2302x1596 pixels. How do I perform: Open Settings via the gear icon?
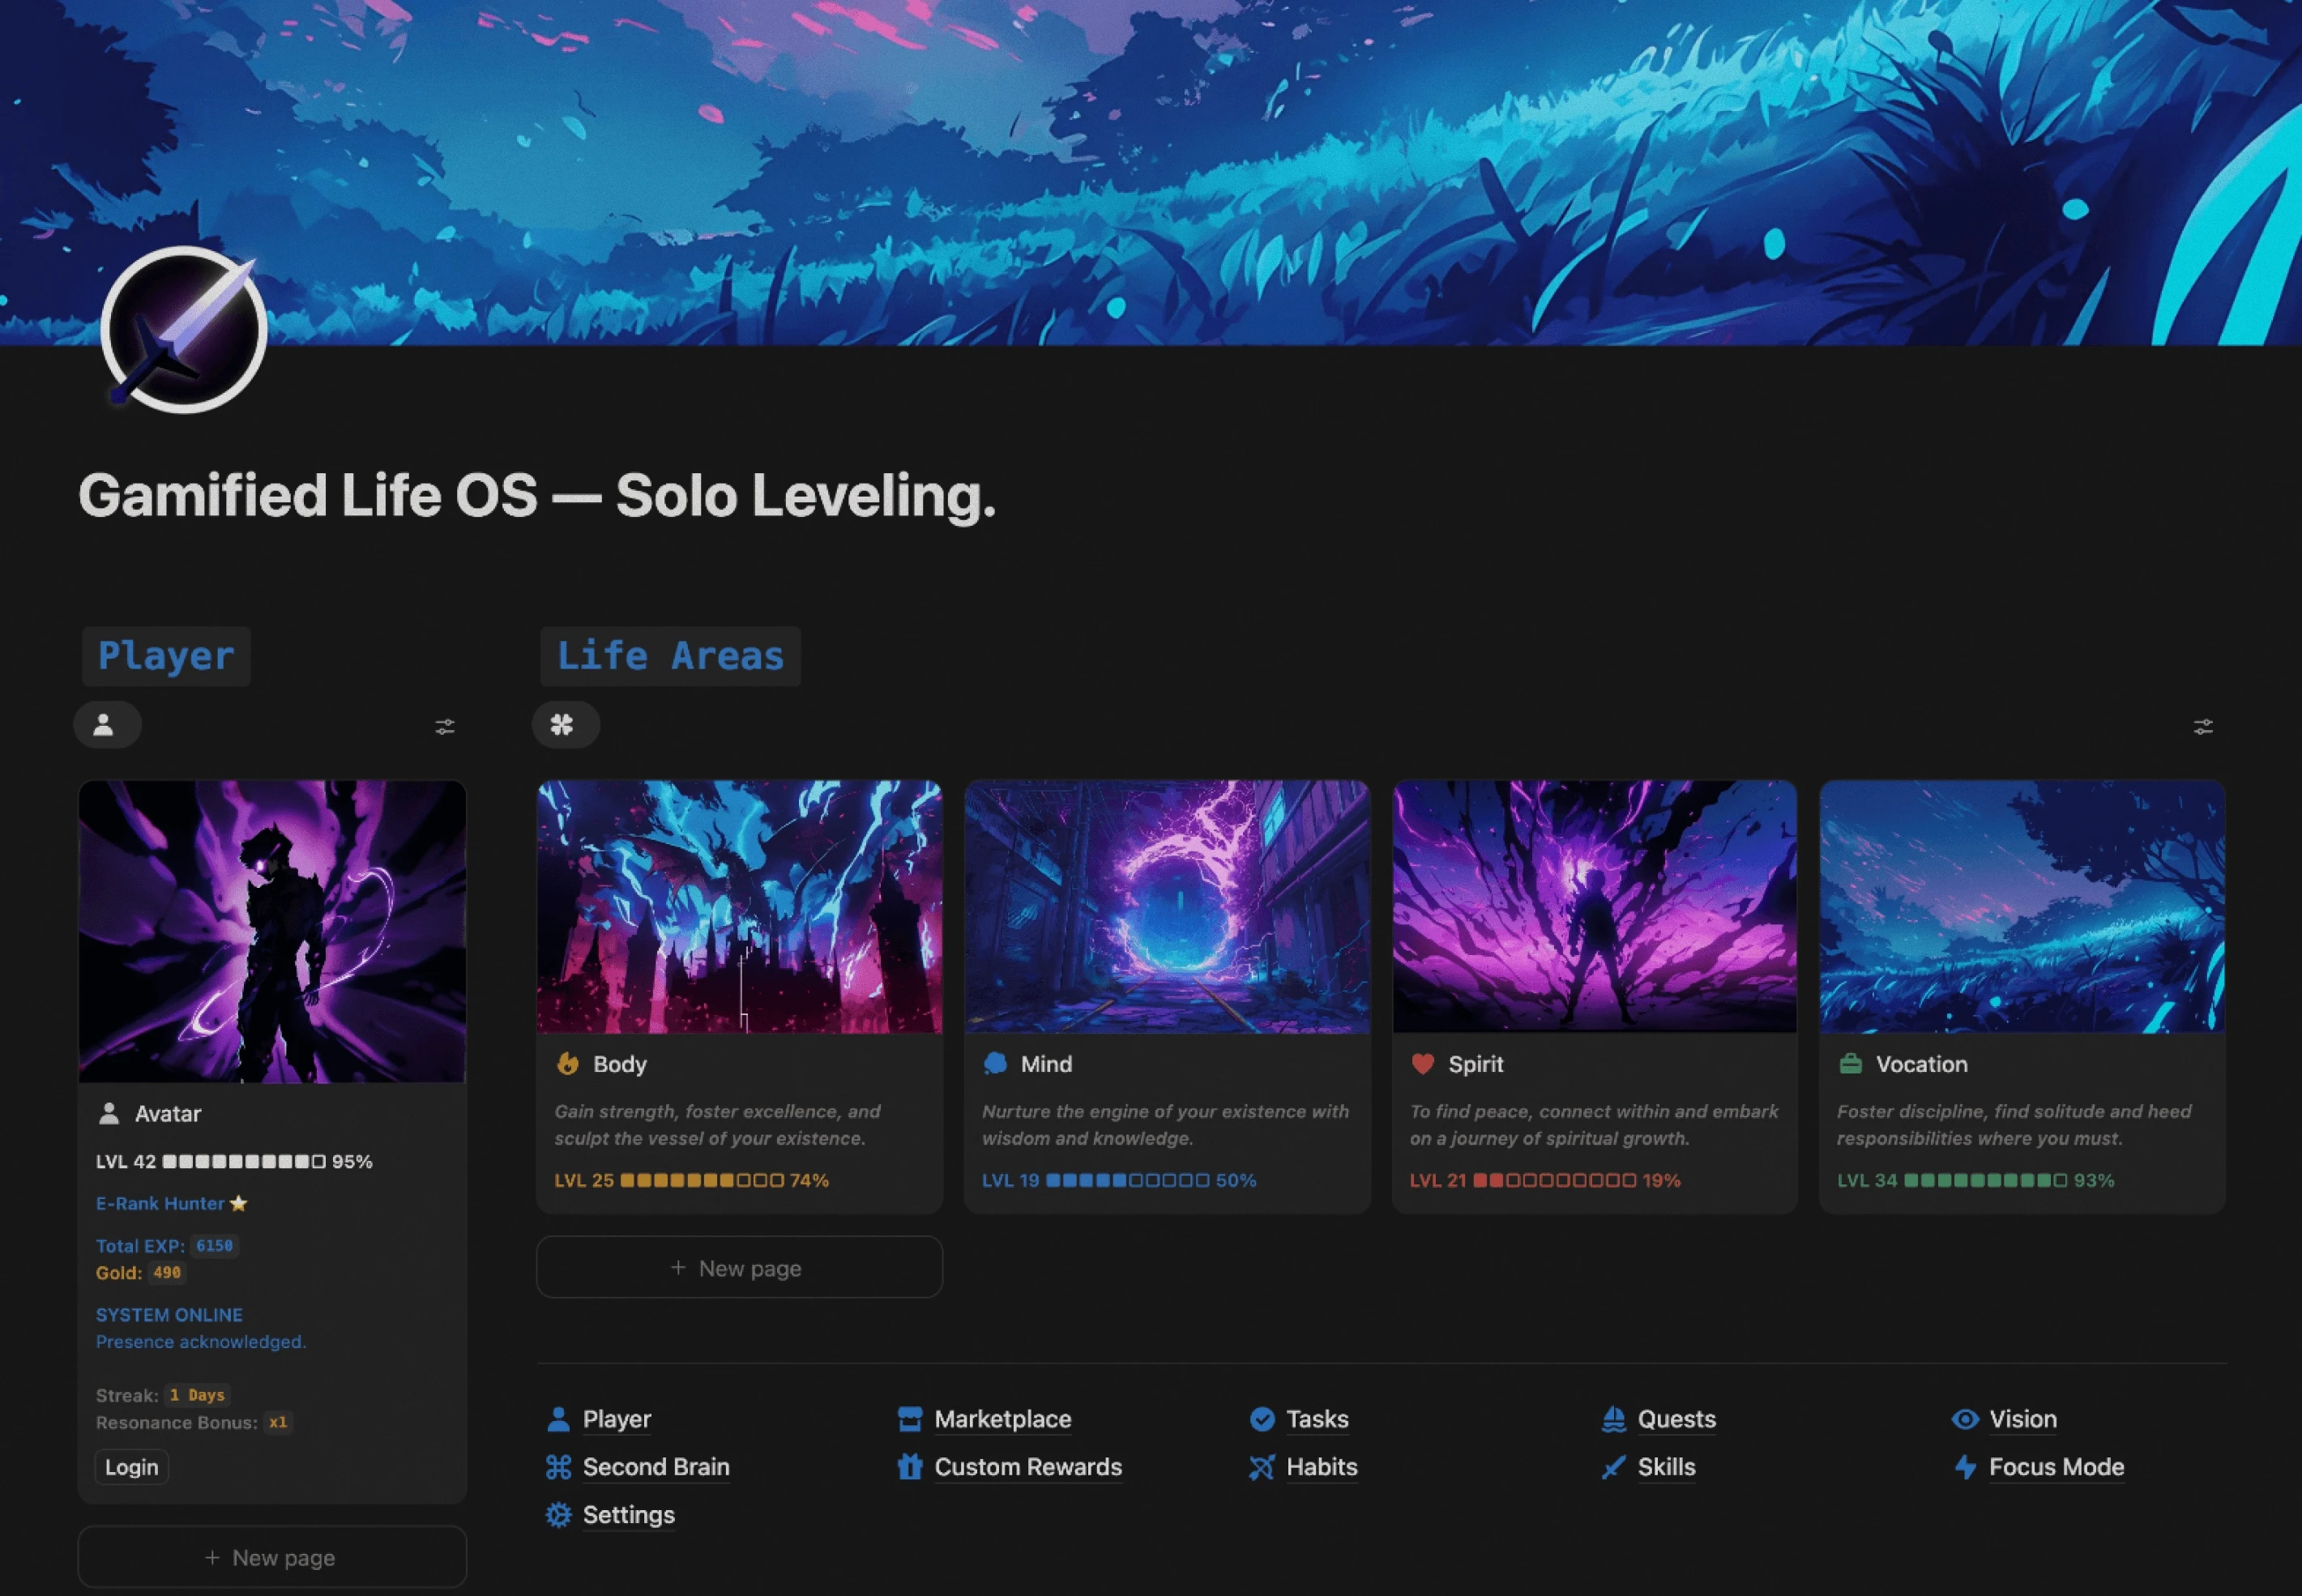pos(559,1515)
